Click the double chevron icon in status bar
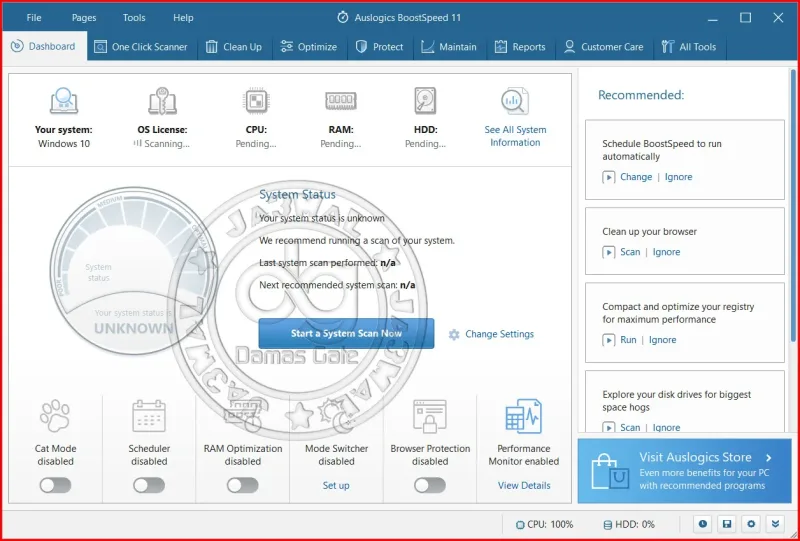This screenshot has width=800, height=541. coord(775,524)
